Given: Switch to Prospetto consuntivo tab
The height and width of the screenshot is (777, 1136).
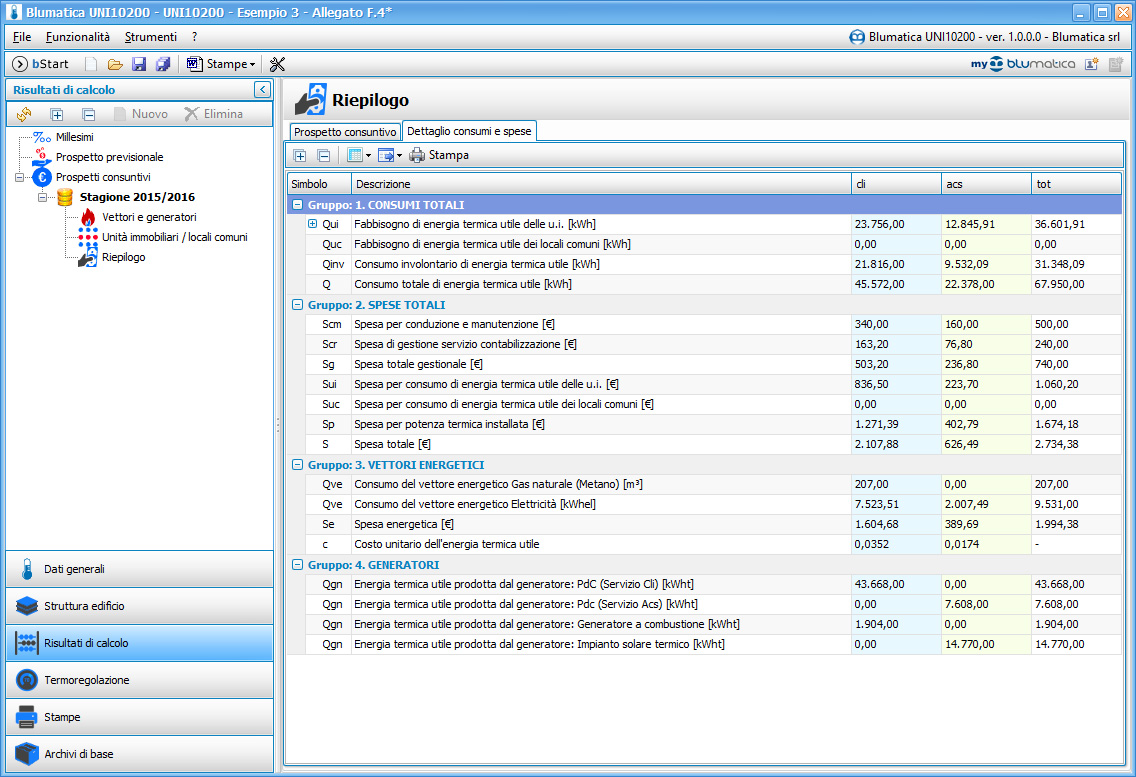Looking at the screenshot, I should click(x=345, y=132).
